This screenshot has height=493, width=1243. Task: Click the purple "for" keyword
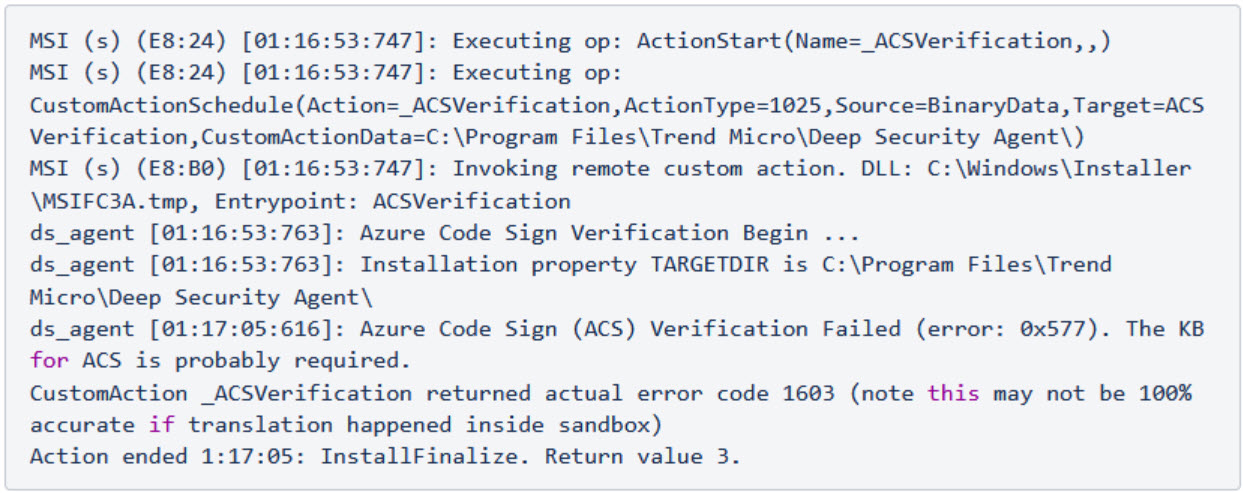[x=49, y=361]
